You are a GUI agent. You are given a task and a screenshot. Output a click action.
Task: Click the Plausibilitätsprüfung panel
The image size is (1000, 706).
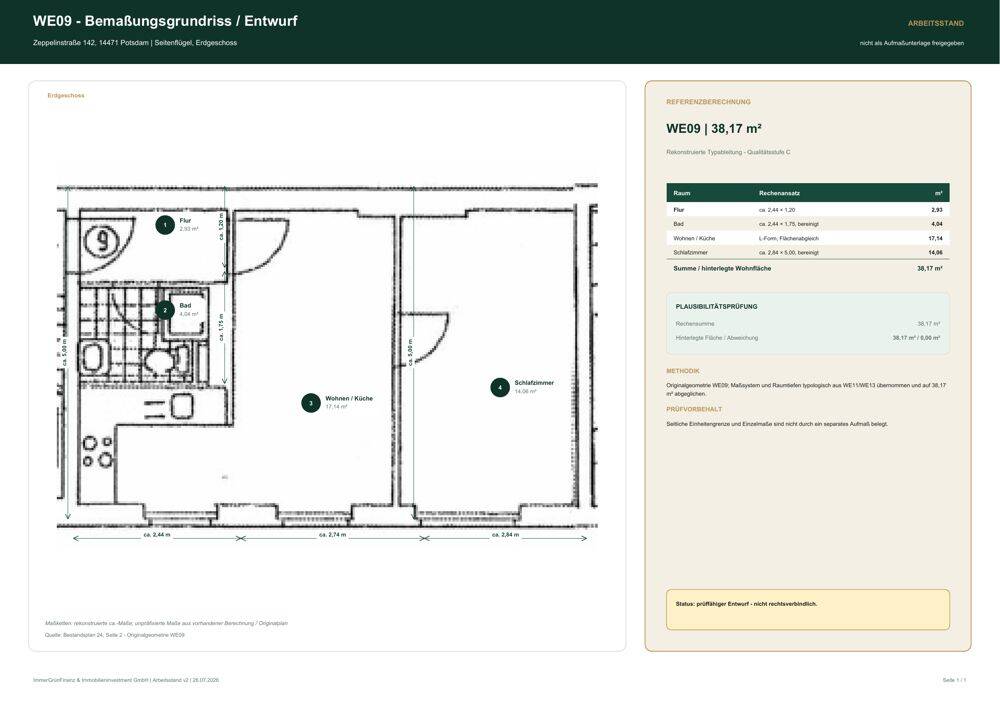coord(807,324)
